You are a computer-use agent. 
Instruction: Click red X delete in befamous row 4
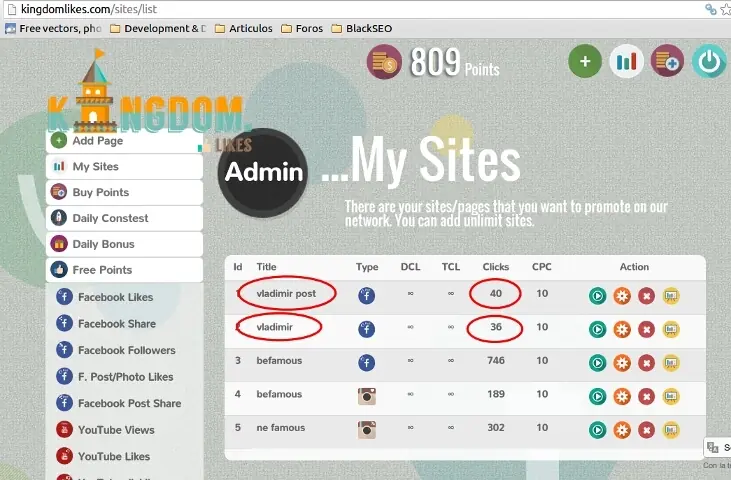point(646,396)
